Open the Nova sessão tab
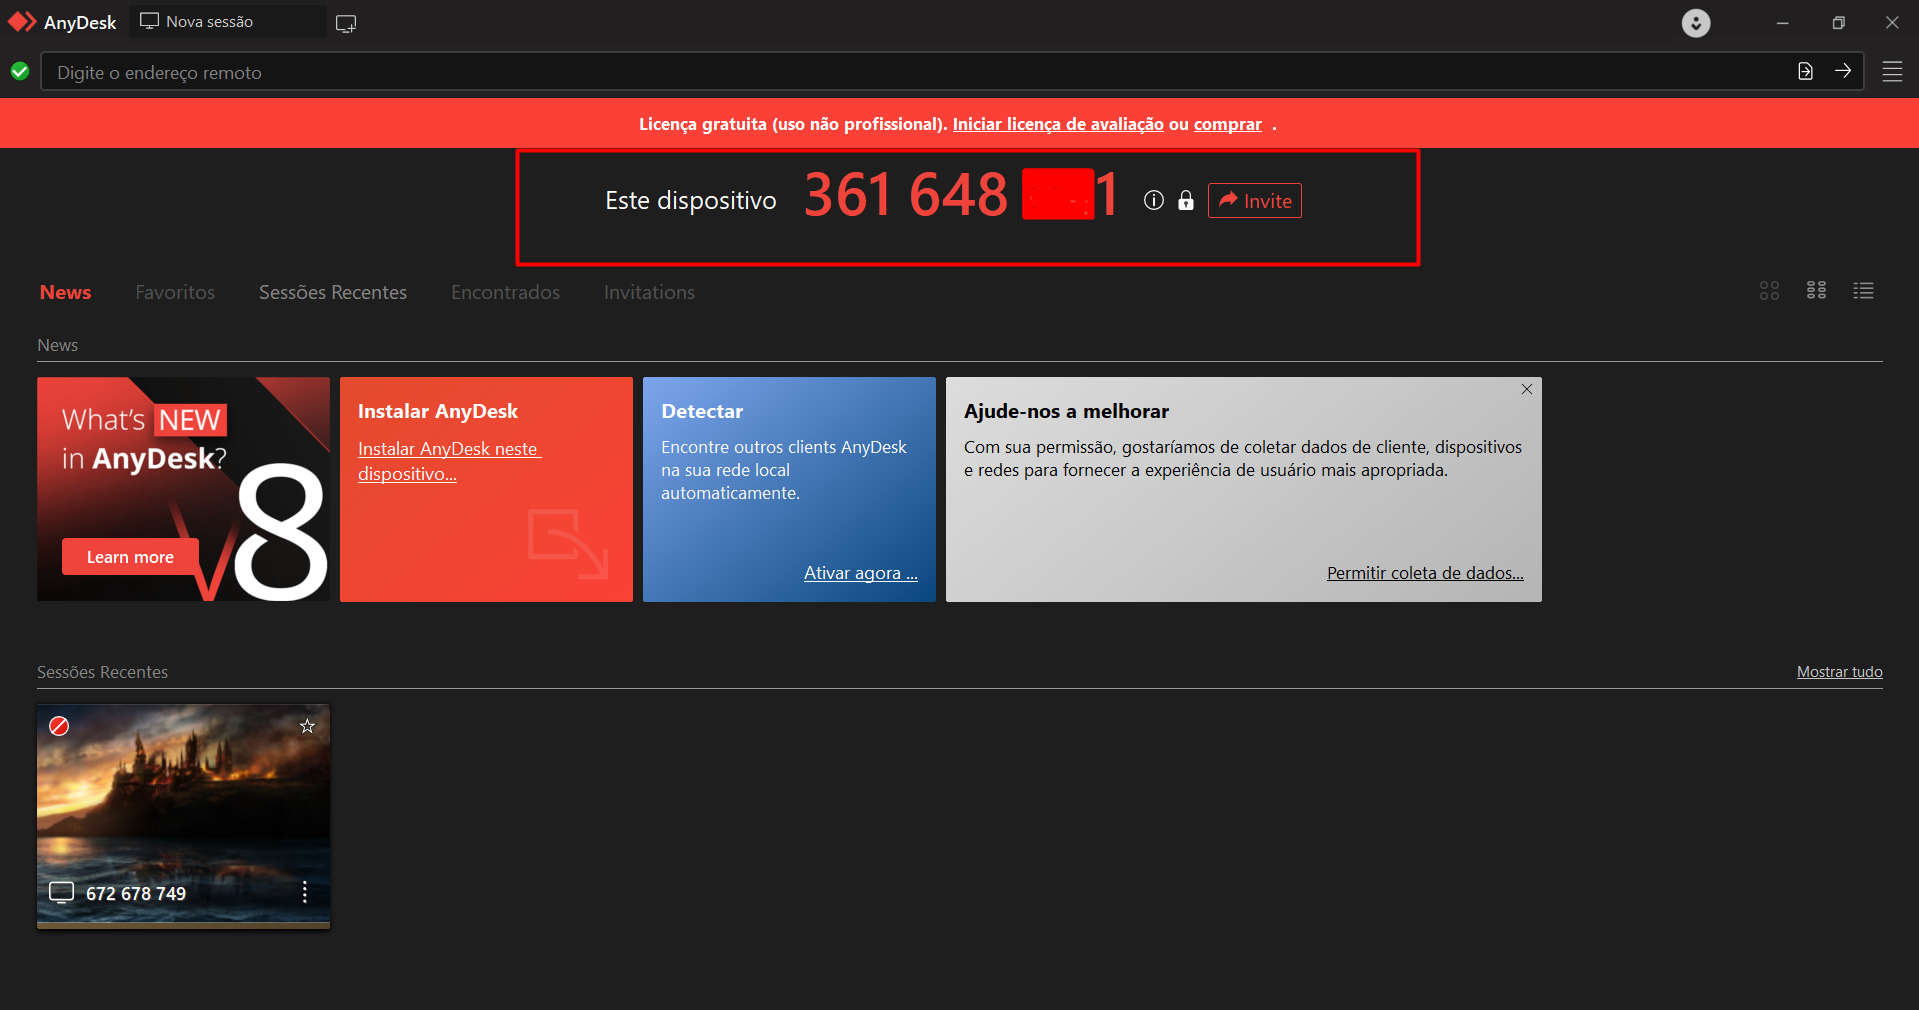 click(227, 22)
